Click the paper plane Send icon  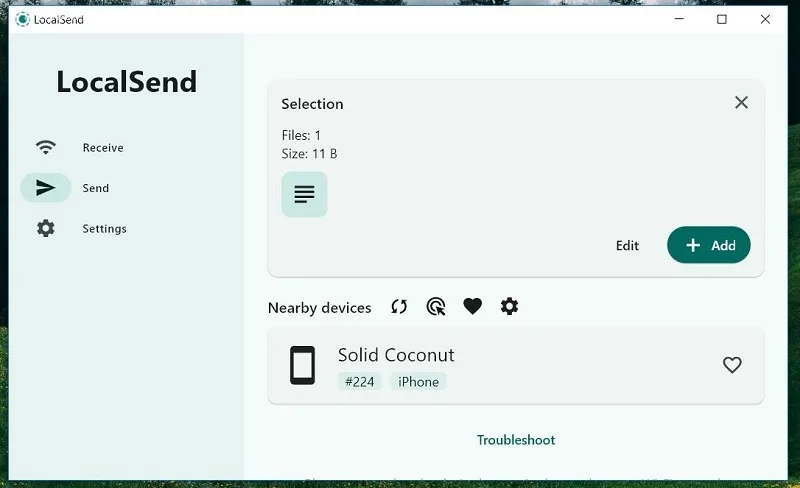click(45, 188)
